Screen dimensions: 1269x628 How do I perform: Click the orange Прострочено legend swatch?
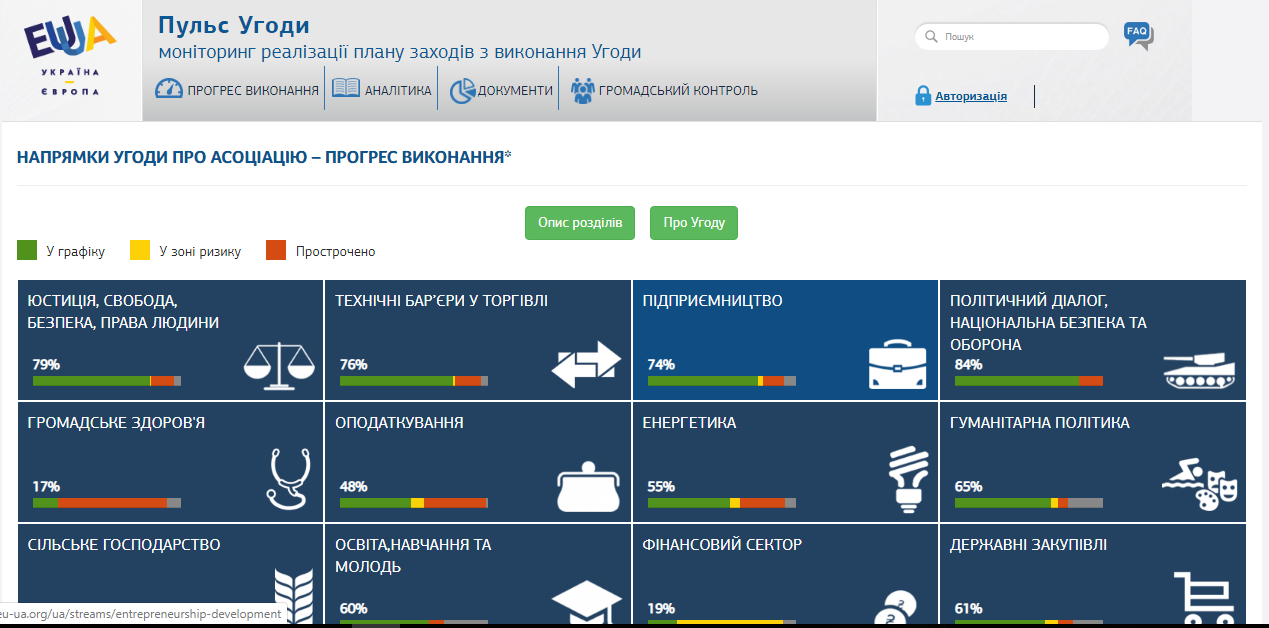click(x=276, y=251)
